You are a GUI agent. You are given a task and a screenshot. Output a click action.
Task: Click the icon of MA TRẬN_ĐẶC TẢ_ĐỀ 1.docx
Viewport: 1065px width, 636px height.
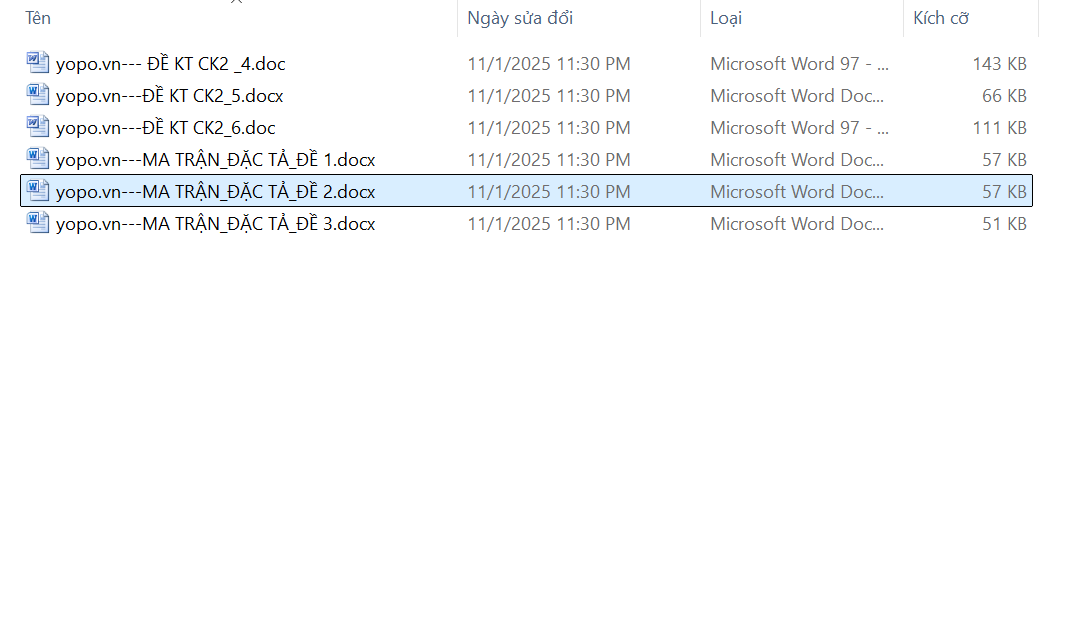(x=38, y=159)
